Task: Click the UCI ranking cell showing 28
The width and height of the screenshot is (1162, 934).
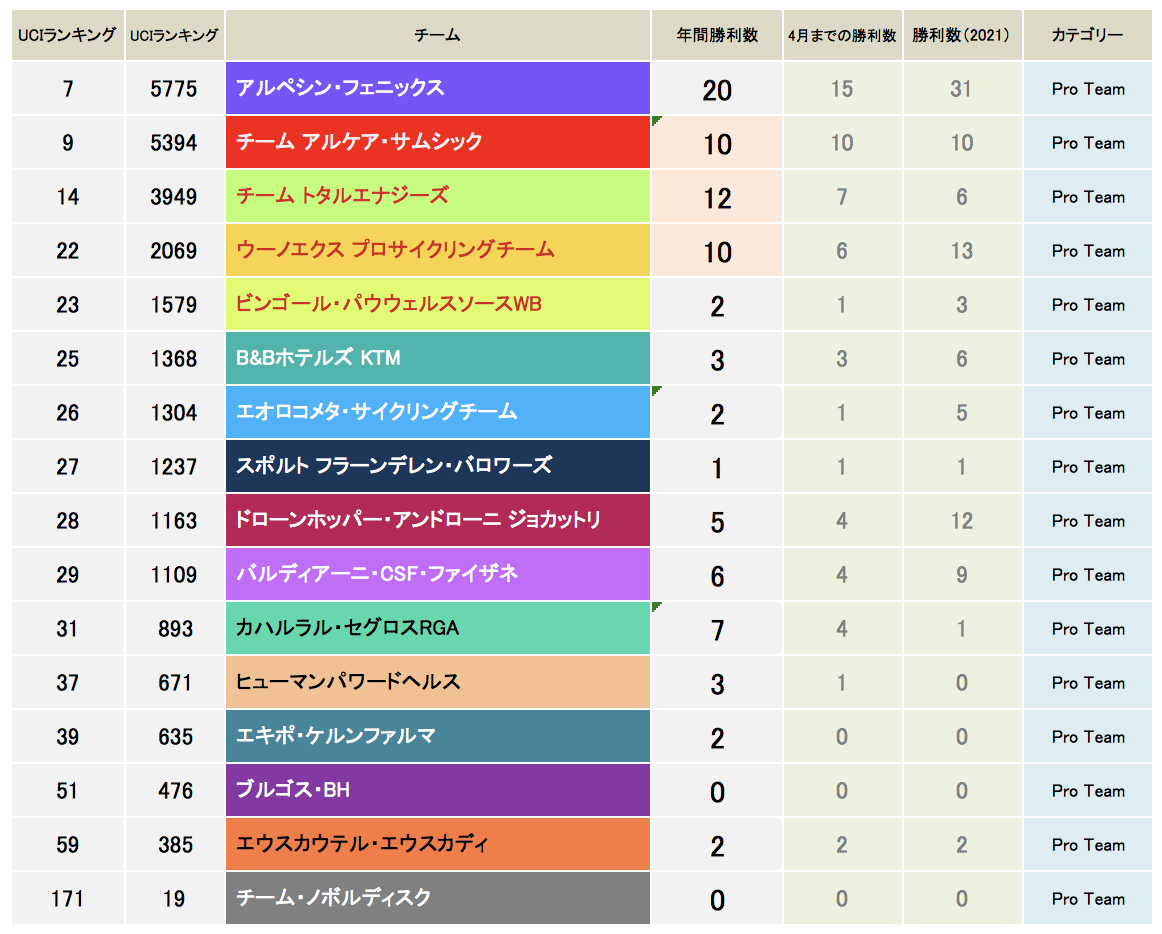Action: pyautogui.click(x=67, y=522)
